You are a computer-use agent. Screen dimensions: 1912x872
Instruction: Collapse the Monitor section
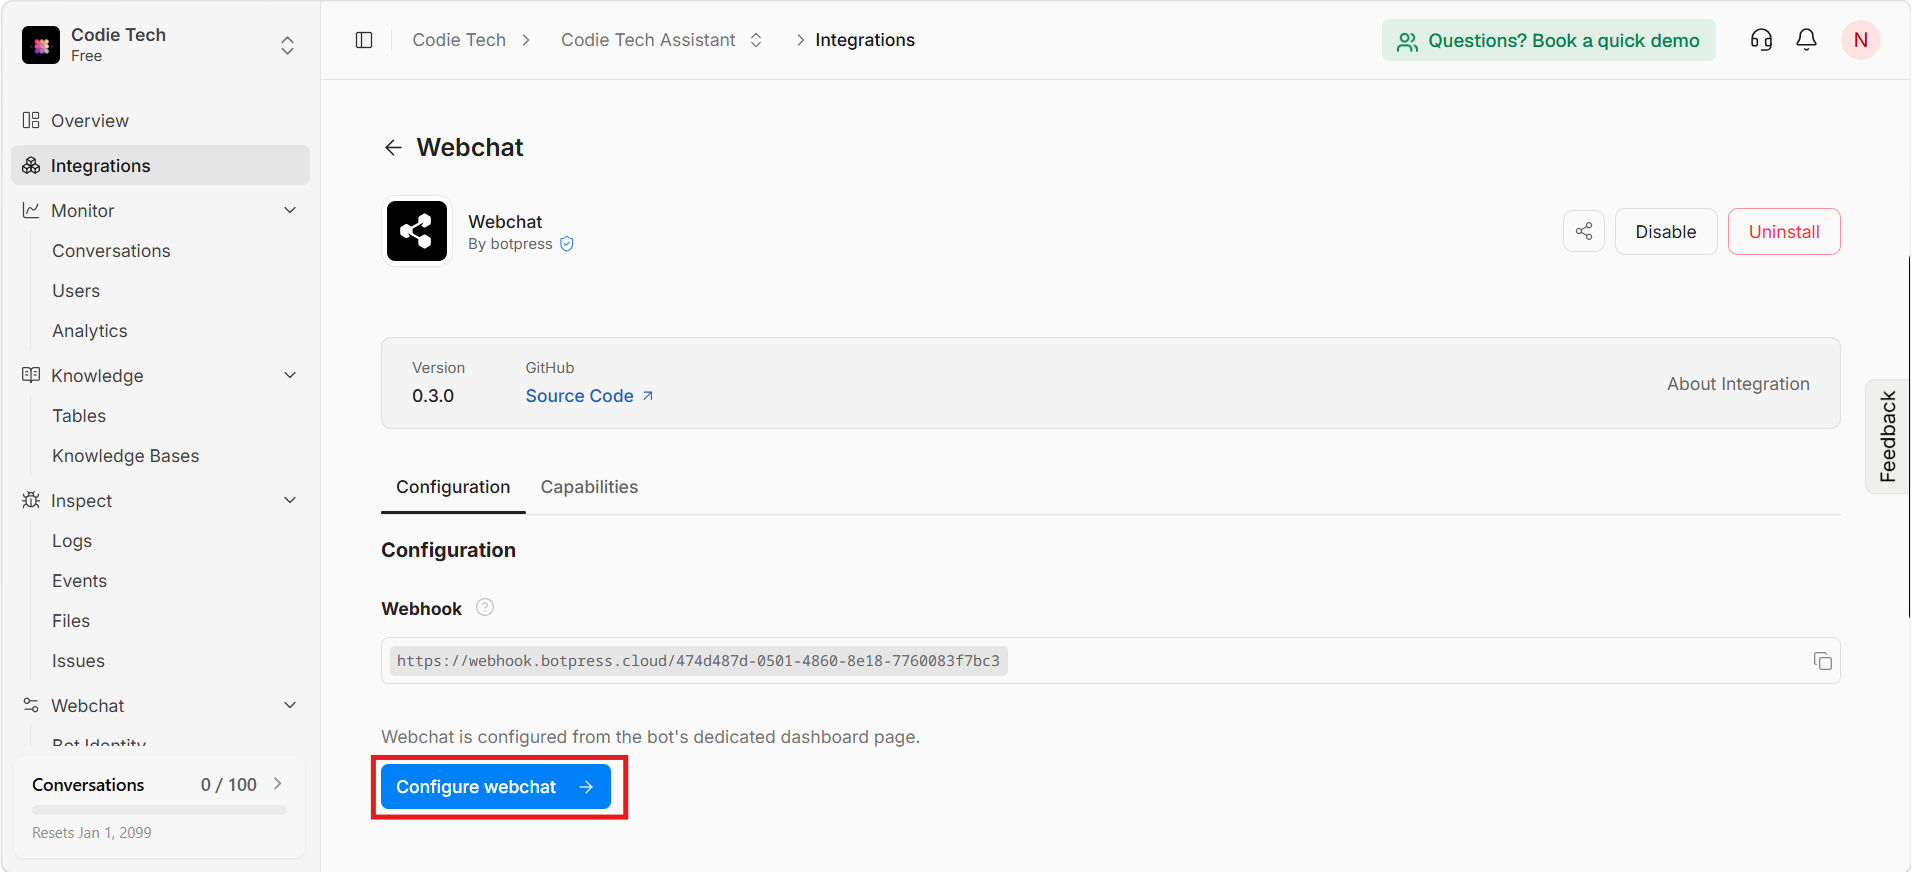pos(290,210)
